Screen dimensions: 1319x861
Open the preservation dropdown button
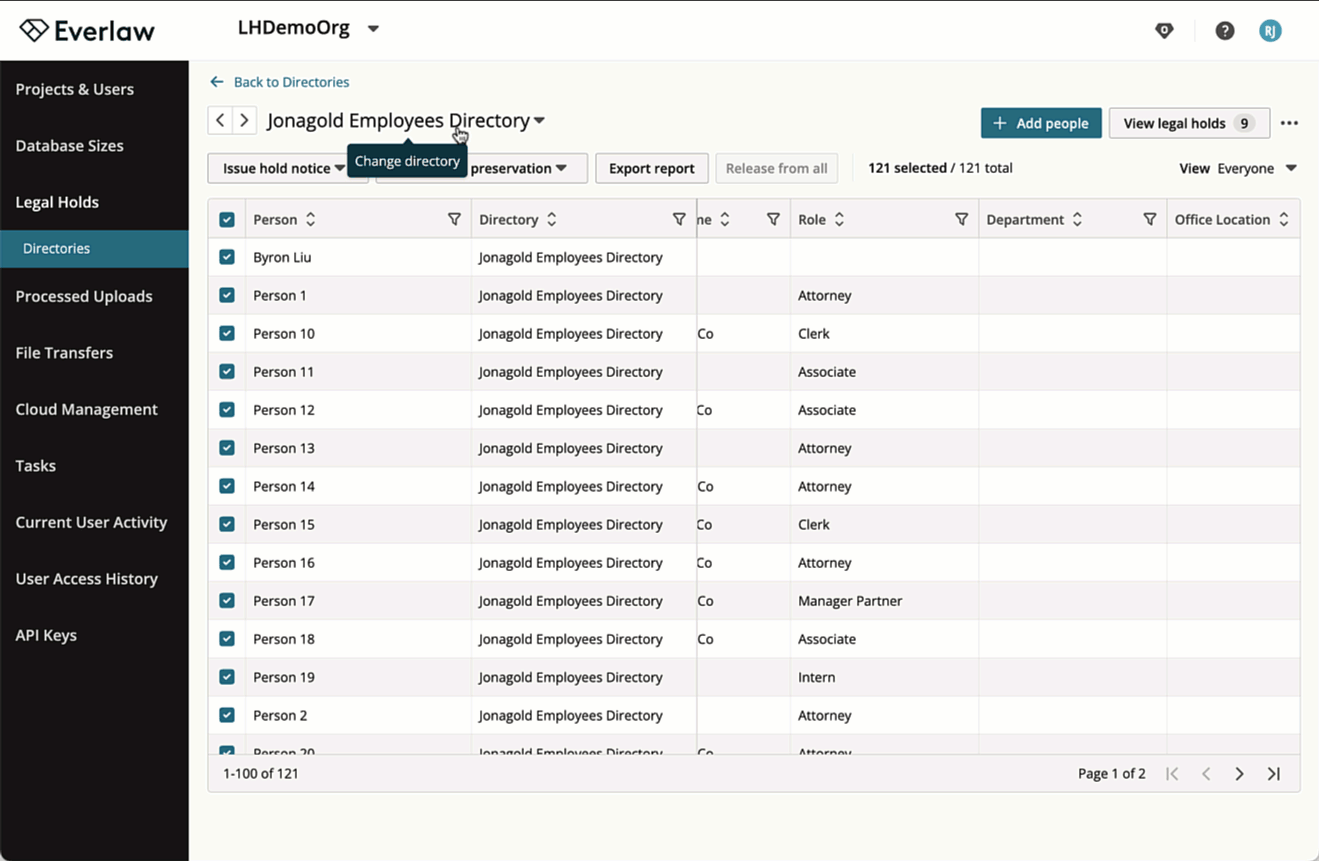click(x=518, y=168)
